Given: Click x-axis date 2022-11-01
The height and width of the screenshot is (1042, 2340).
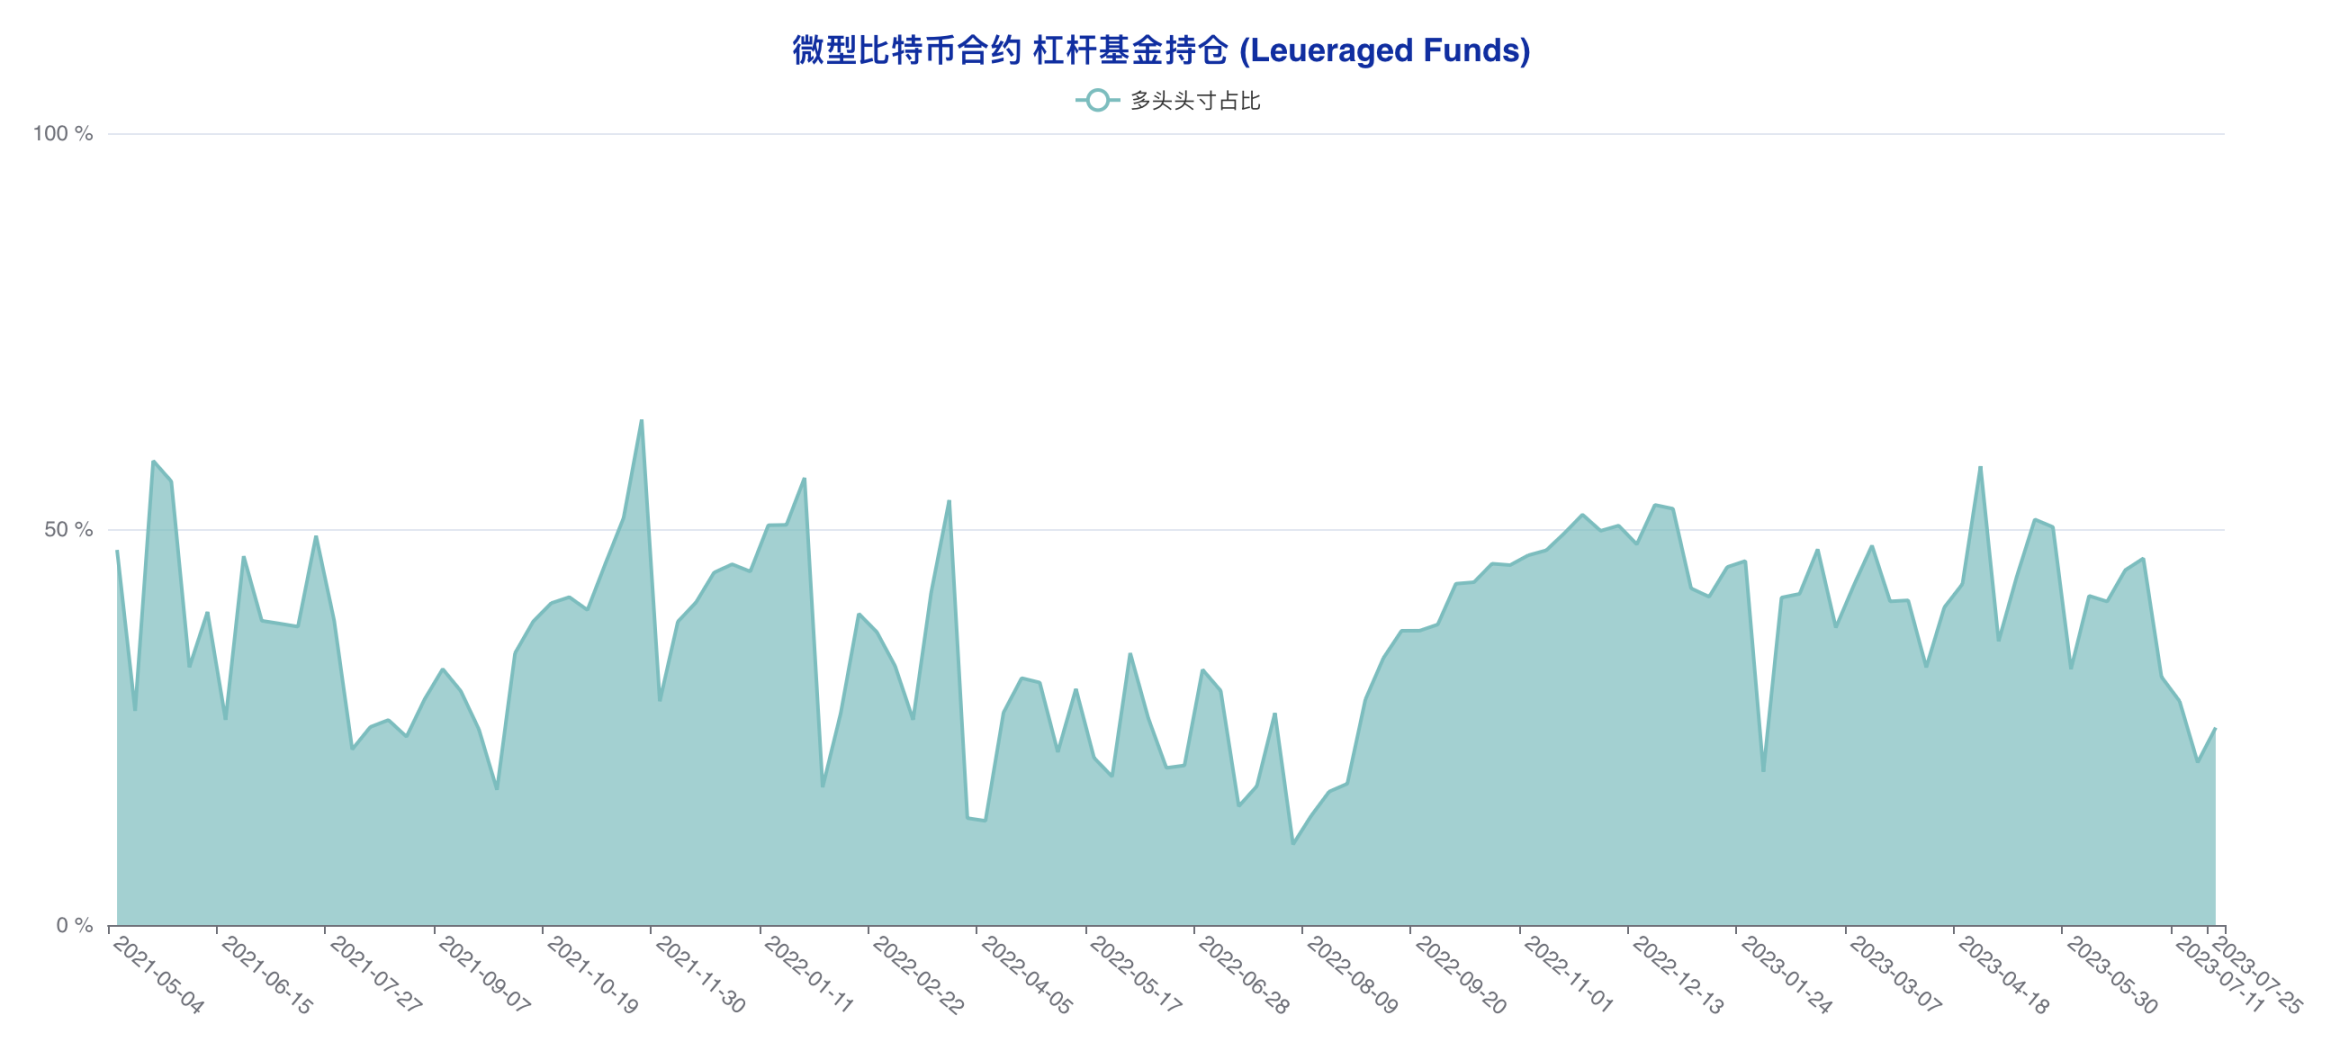Looking at the screenshot, I should coord(1569,975).
